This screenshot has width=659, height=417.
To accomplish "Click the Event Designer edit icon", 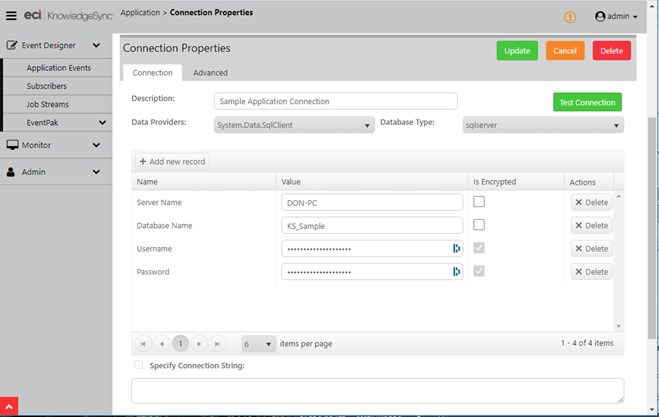I will tap(12, 45).
